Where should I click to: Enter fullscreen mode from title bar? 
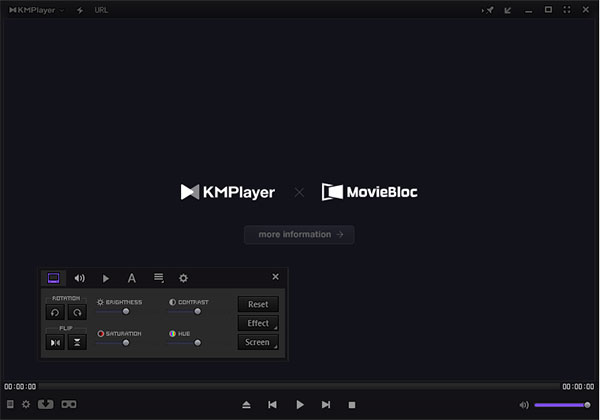[x=567, y=10]
